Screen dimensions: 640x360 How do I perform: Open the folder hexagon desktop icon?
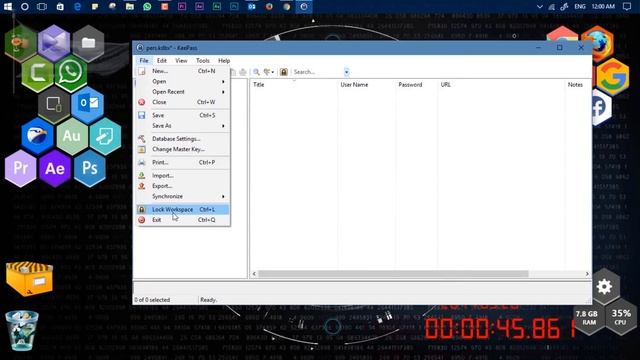click(x=88, y=42)
